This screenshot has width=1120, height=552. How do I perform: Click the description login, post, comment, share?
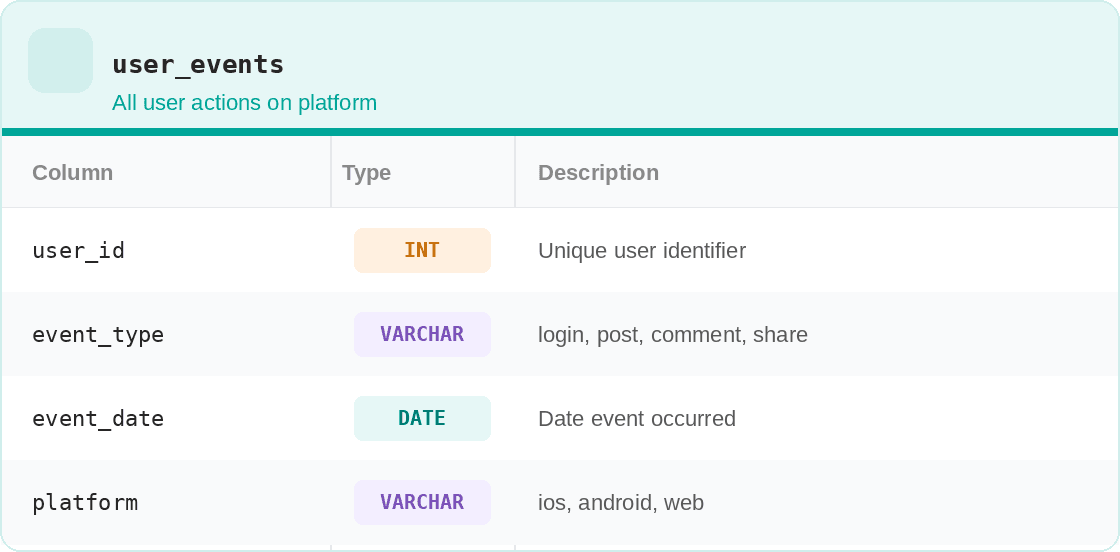coord(673,335)
